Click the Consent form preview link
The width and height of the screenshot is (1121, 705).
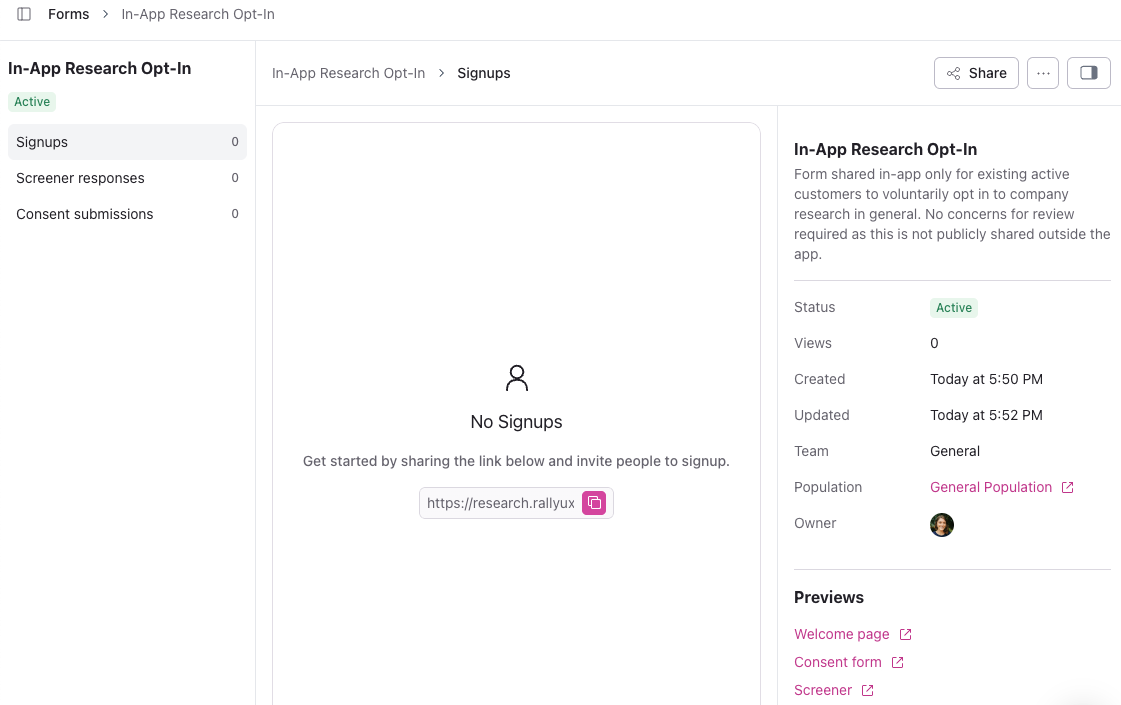click(x=837, y=662)
